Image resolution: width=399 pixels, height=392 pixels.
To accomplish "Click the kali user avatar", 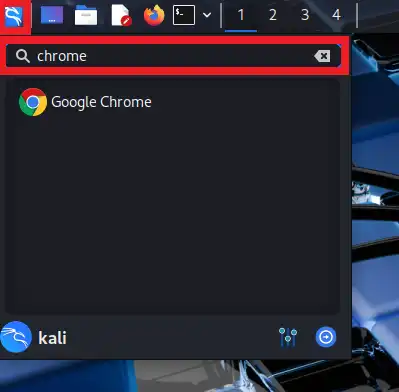I will [x=16, y=337].
